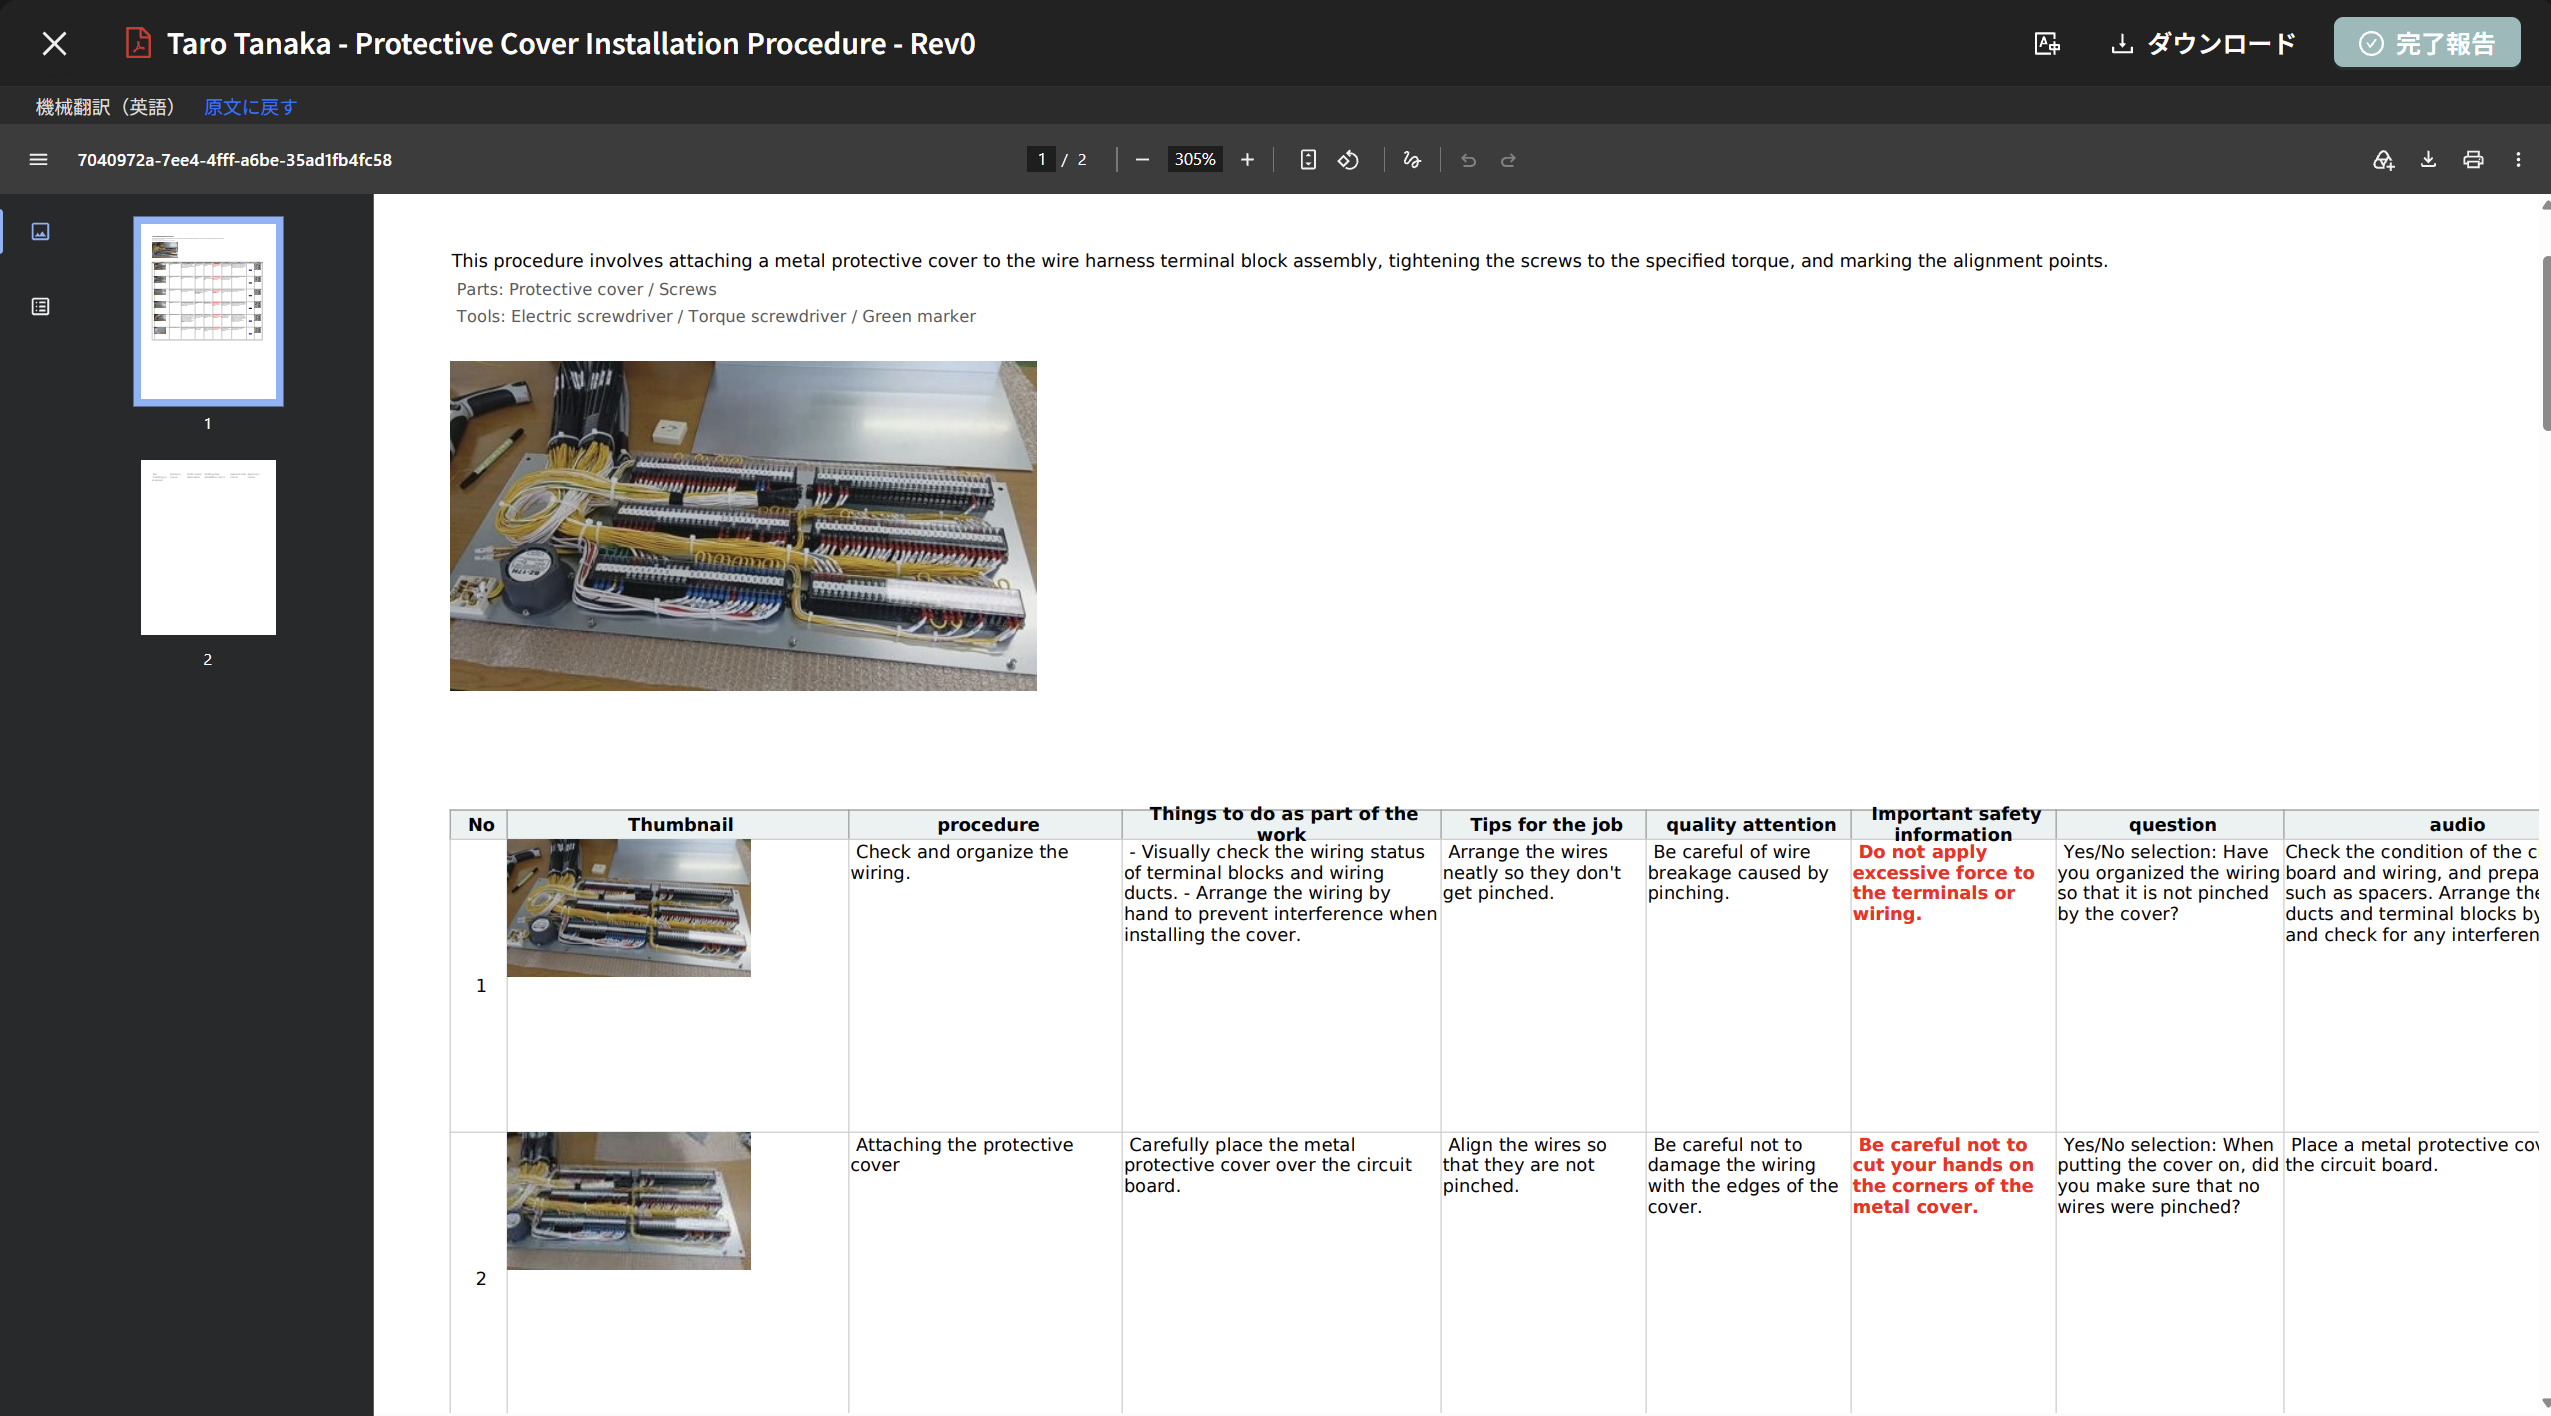The image size is (2551, 1416).
Task: Open the more actions three-dot menu
Action: click(x=2518, y=160)
